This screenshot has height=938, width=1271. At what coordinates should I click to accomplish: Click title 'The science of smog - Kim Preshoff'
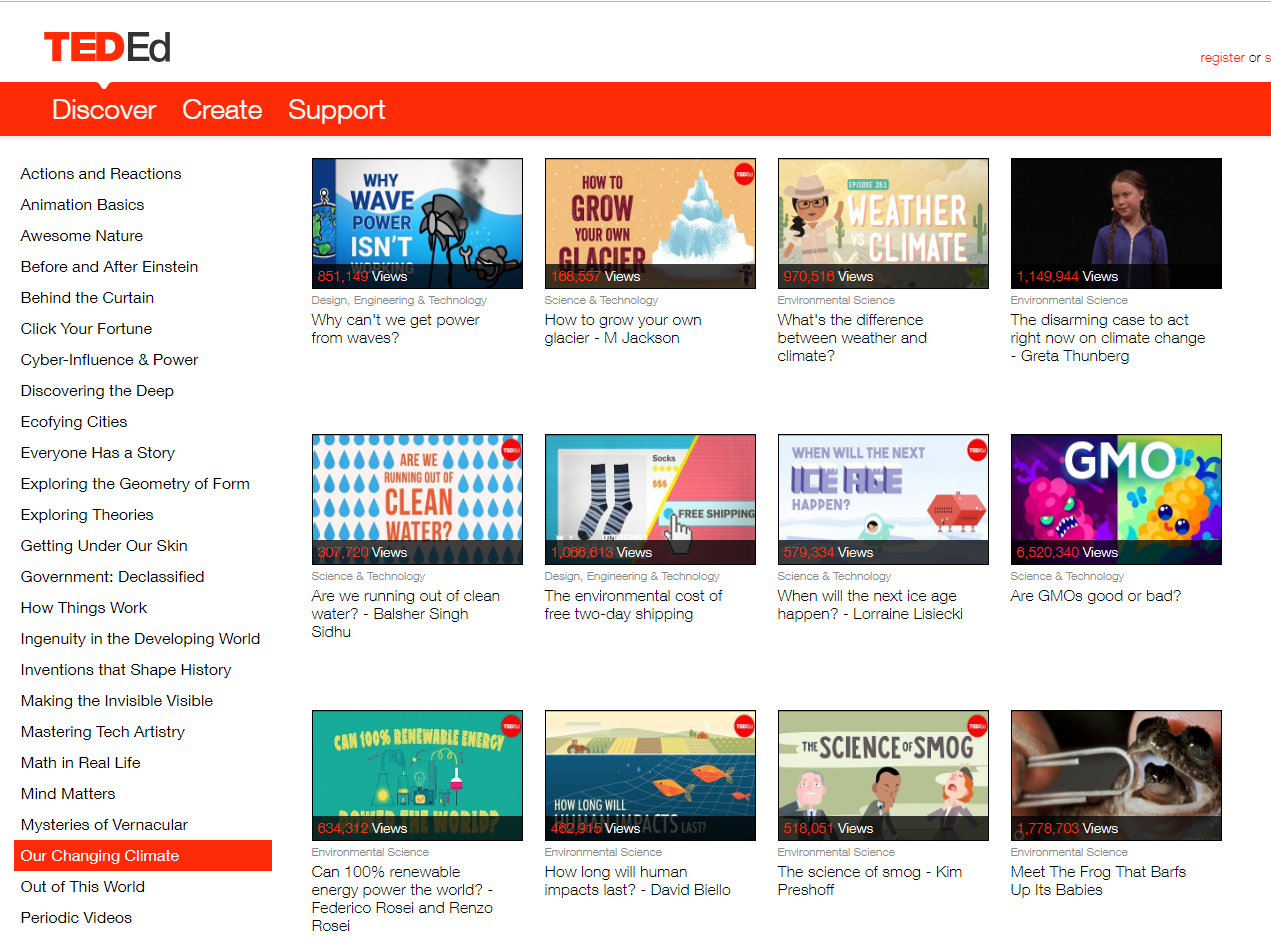coord(870,881)
